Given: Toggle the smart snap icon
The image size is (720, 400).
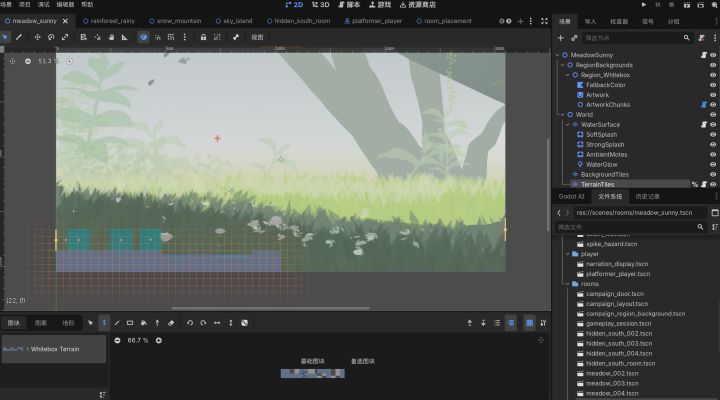Looking at the screenshot, I should (x=158, y=37).
